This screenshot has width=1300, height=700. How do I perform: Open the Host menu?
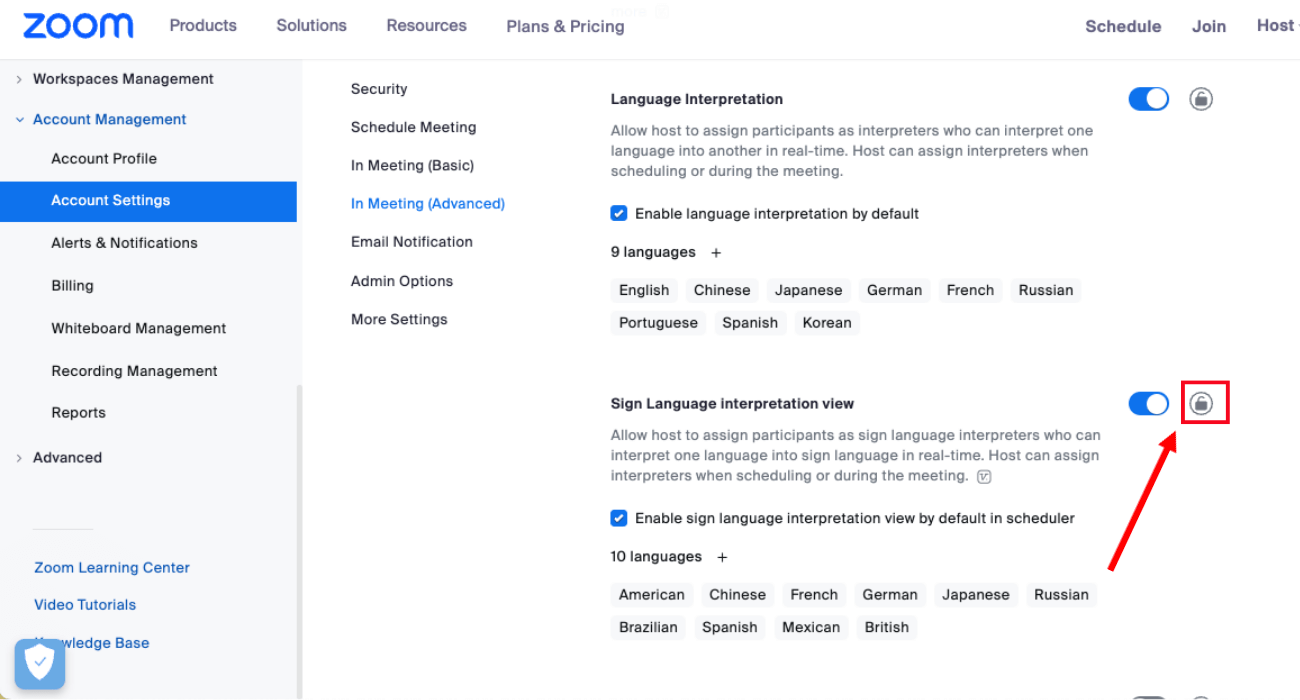1277,25
